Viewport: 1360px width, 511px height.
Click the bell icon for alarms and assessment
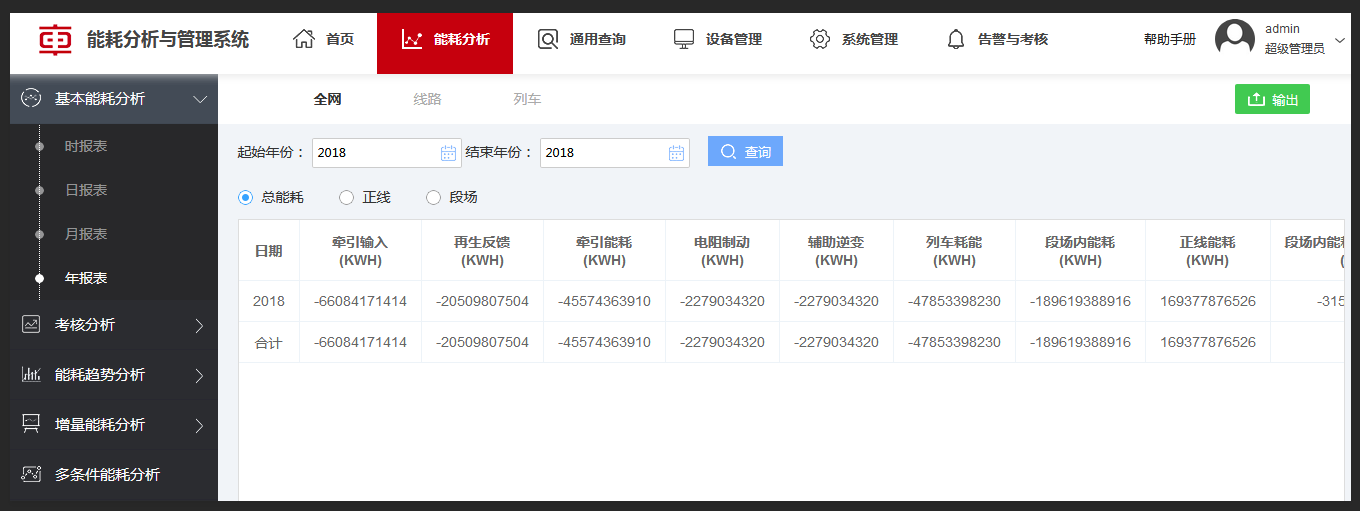(x=956, y=39)
